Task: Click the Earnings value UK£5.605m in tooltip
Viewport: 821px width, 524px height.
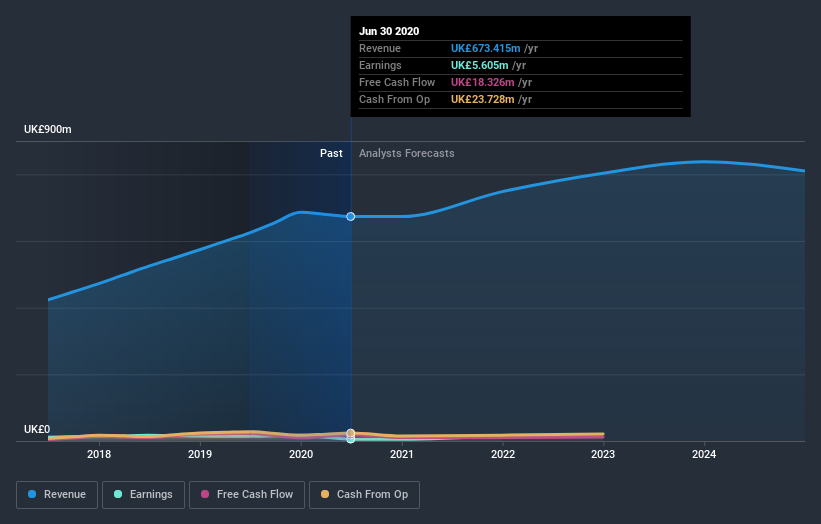Action: point(480,65)
